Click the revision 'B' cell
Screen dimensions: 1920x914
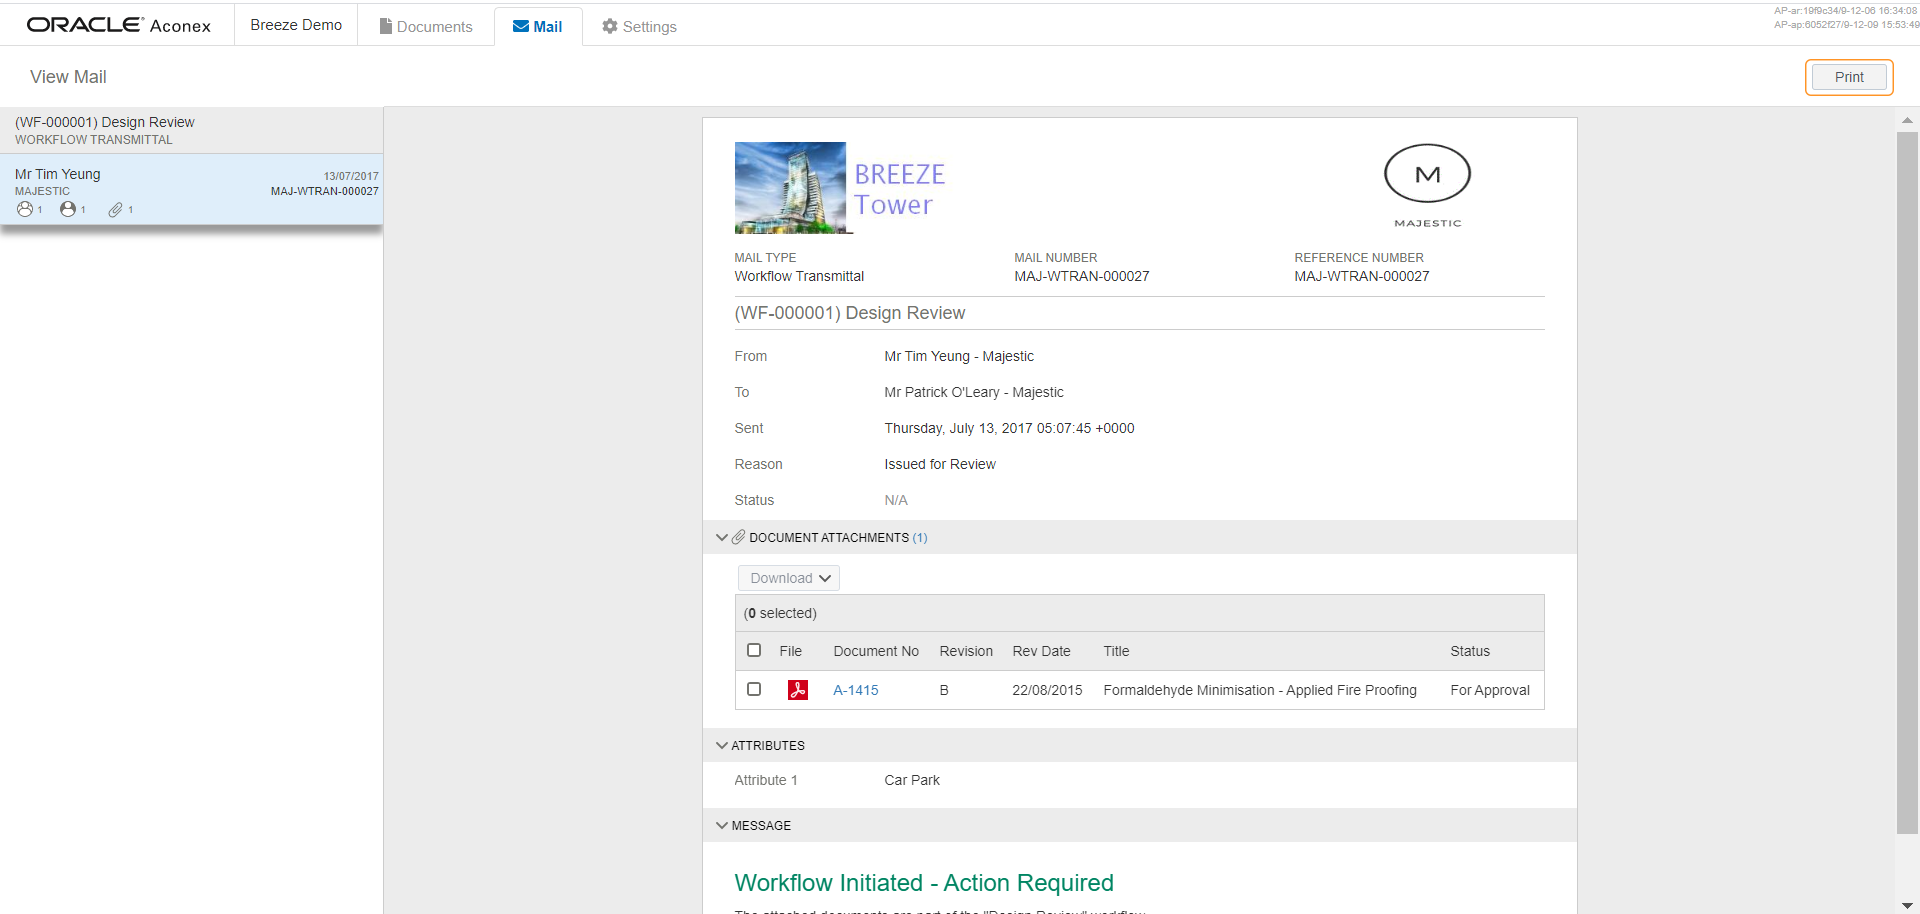[944, 690]
